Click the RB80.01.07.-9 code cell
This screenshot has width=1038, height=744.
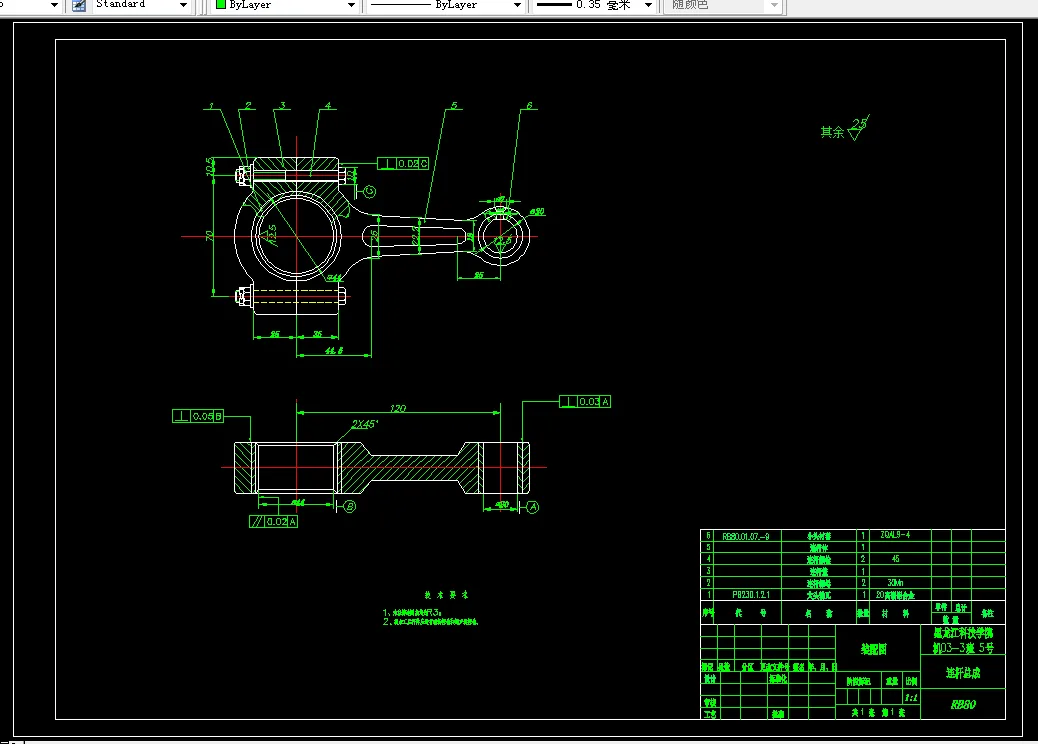(745, 536)
